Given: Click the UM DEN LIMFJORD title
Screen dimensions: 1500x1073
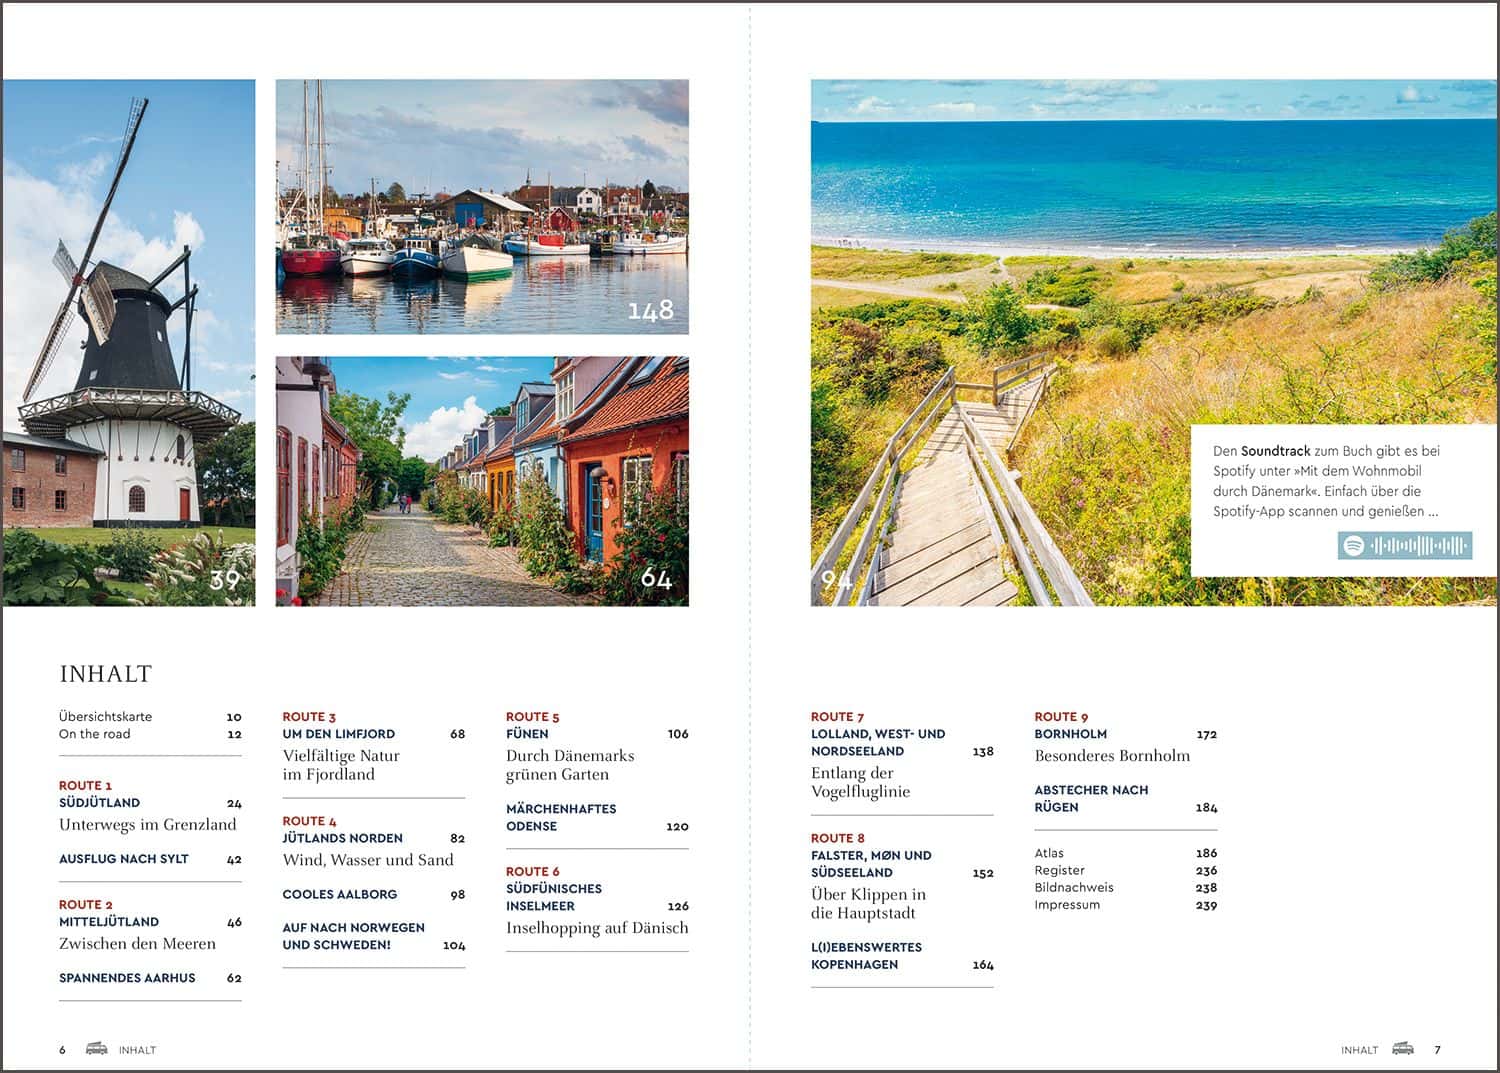Looking at the screenshot, I should [x=339, y=734].
